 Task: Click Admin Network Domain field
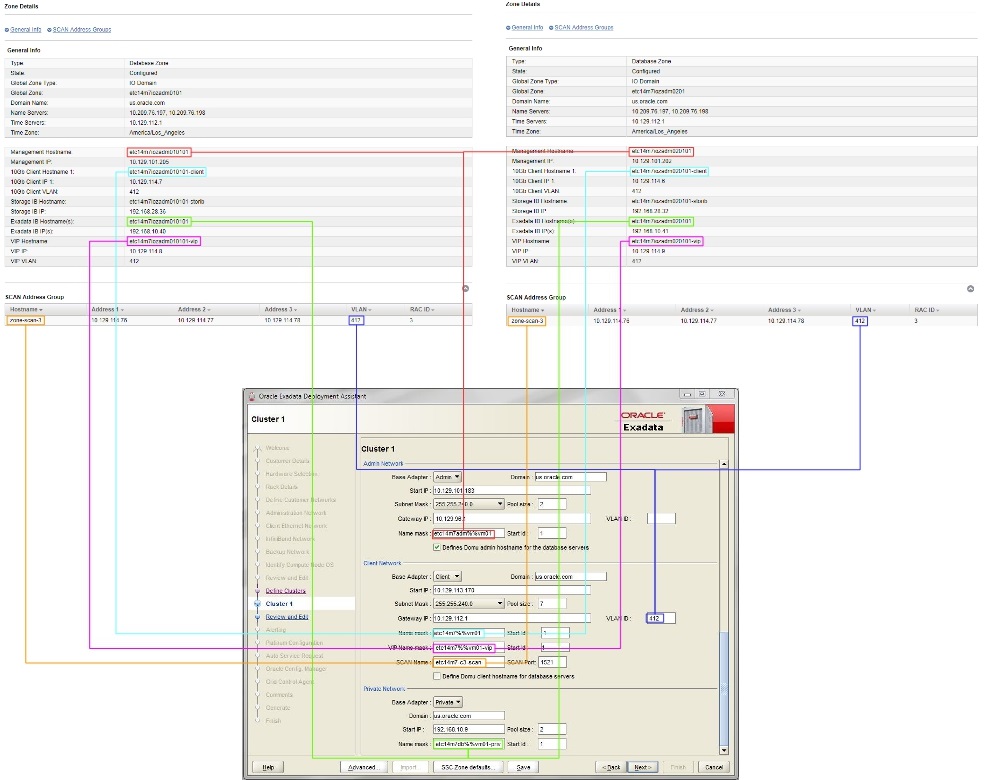point(570,477)
